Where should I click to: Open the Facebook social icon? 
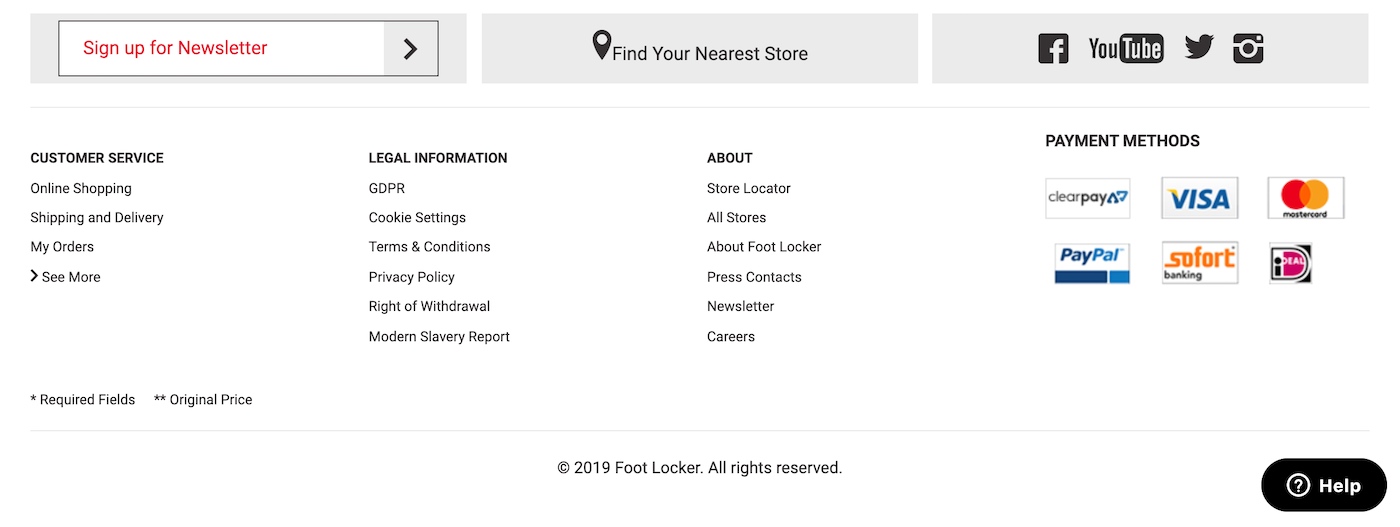[1053, 48]
